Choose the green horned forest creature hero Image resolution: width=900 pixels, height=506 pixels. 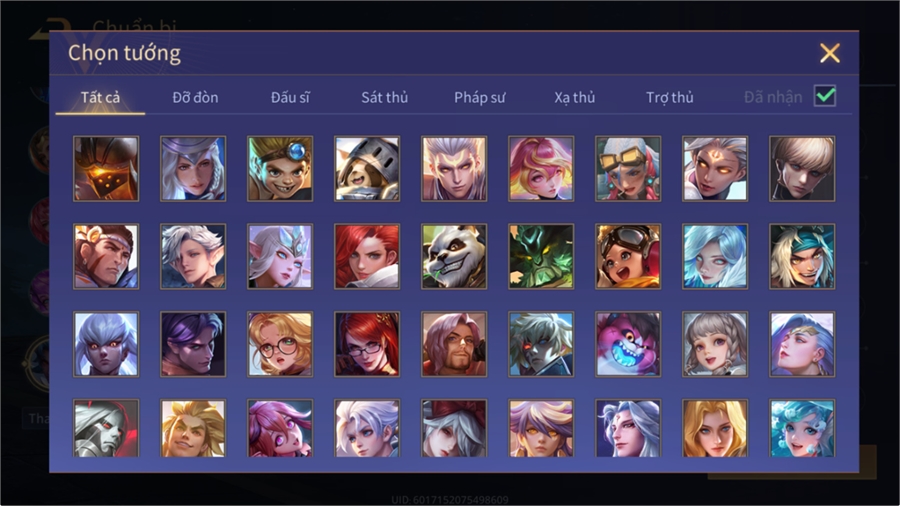(x=541, y=256)
